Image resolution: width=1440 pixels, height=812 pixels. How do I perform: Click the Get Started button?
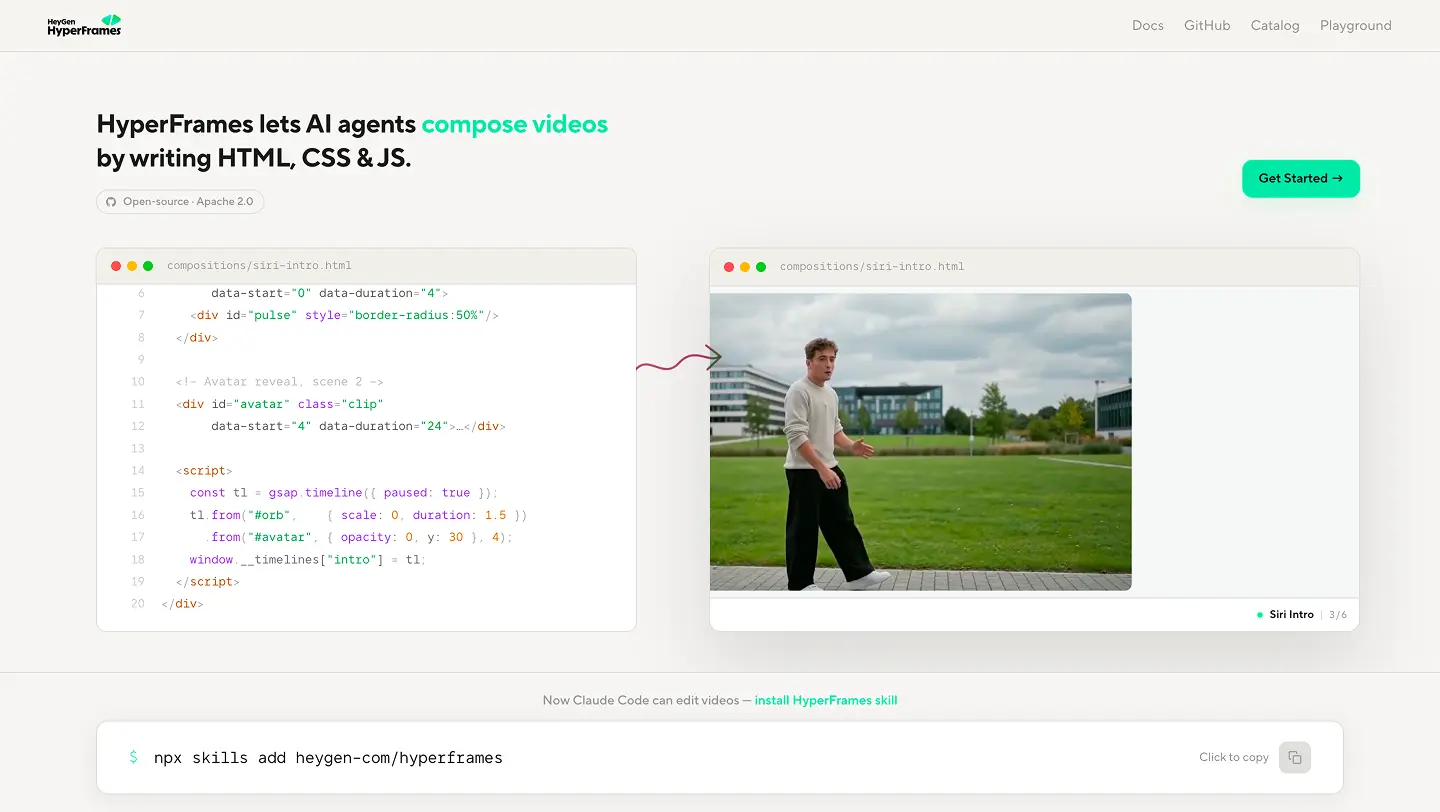(x=1301, y=178)
